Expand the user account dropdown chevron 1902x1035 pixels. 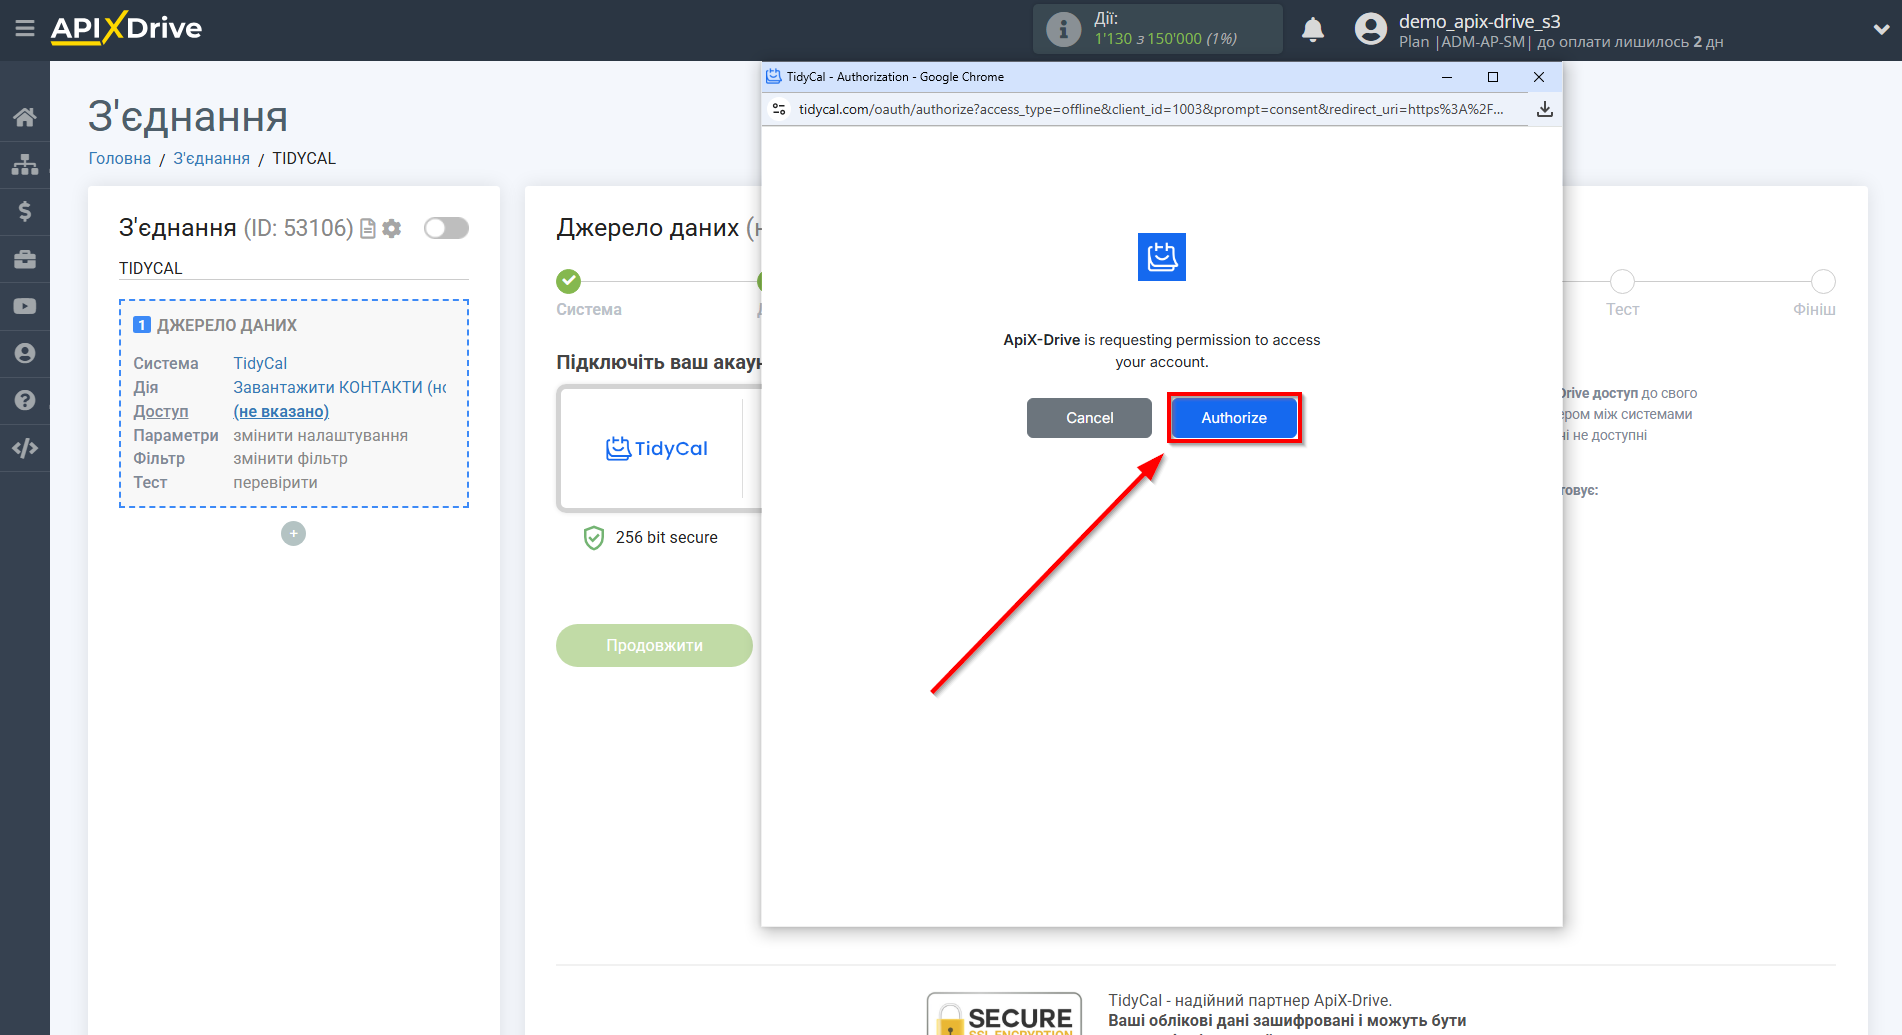[1880, 30]
